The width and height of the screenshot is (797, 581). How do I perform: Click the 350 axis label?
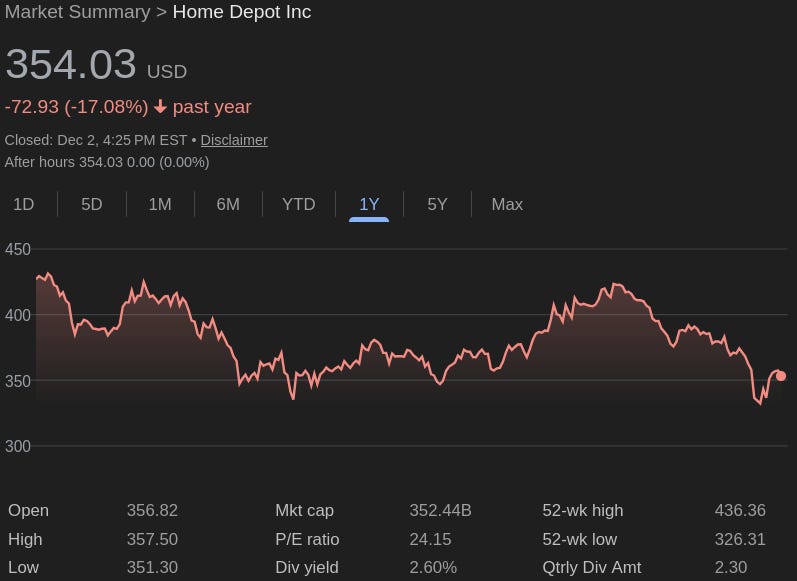(18, 381)
